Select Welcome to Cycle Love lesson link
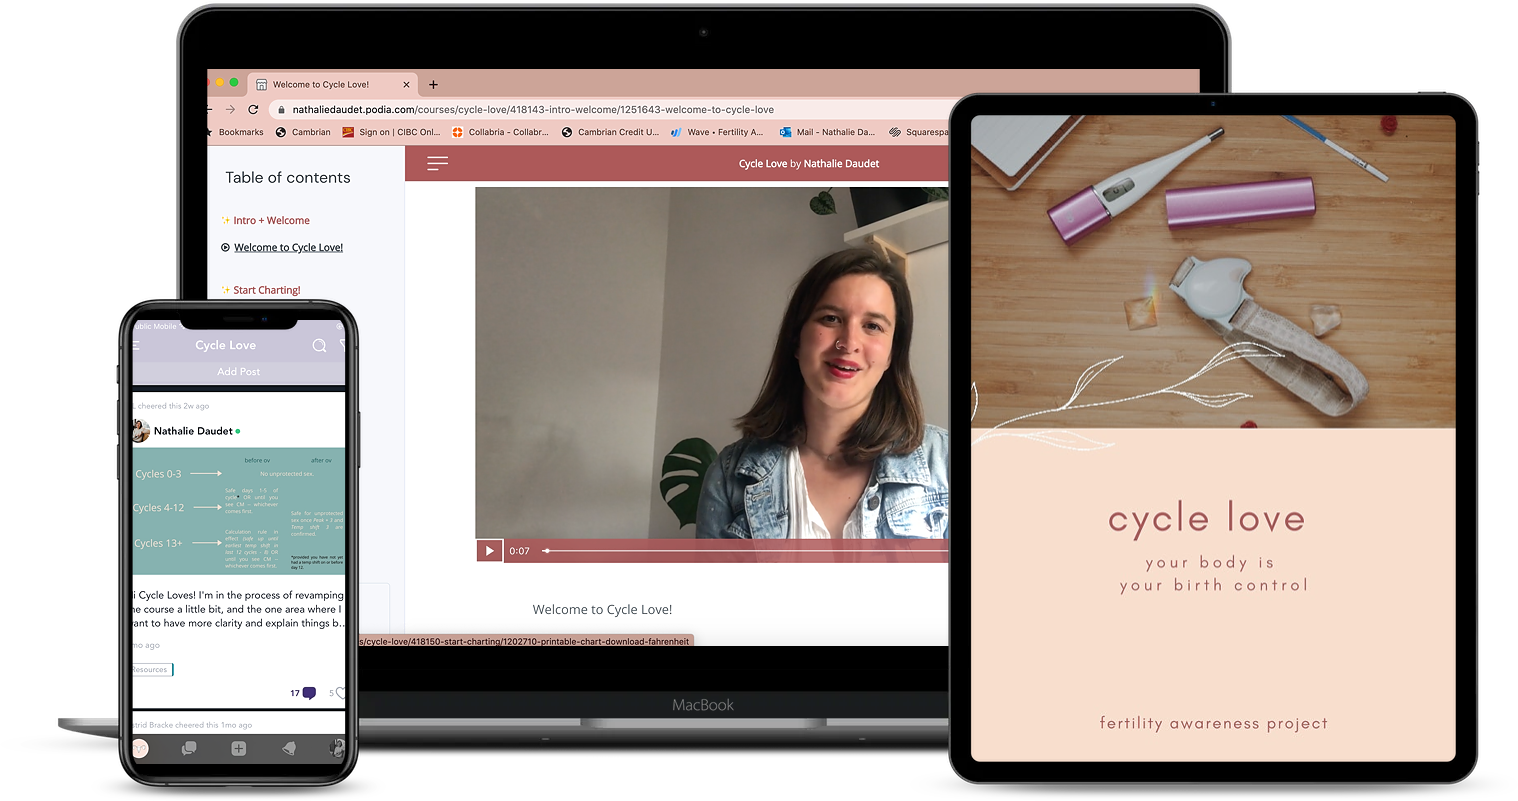This screenshot has width=1518, height=801. (288, 248)
